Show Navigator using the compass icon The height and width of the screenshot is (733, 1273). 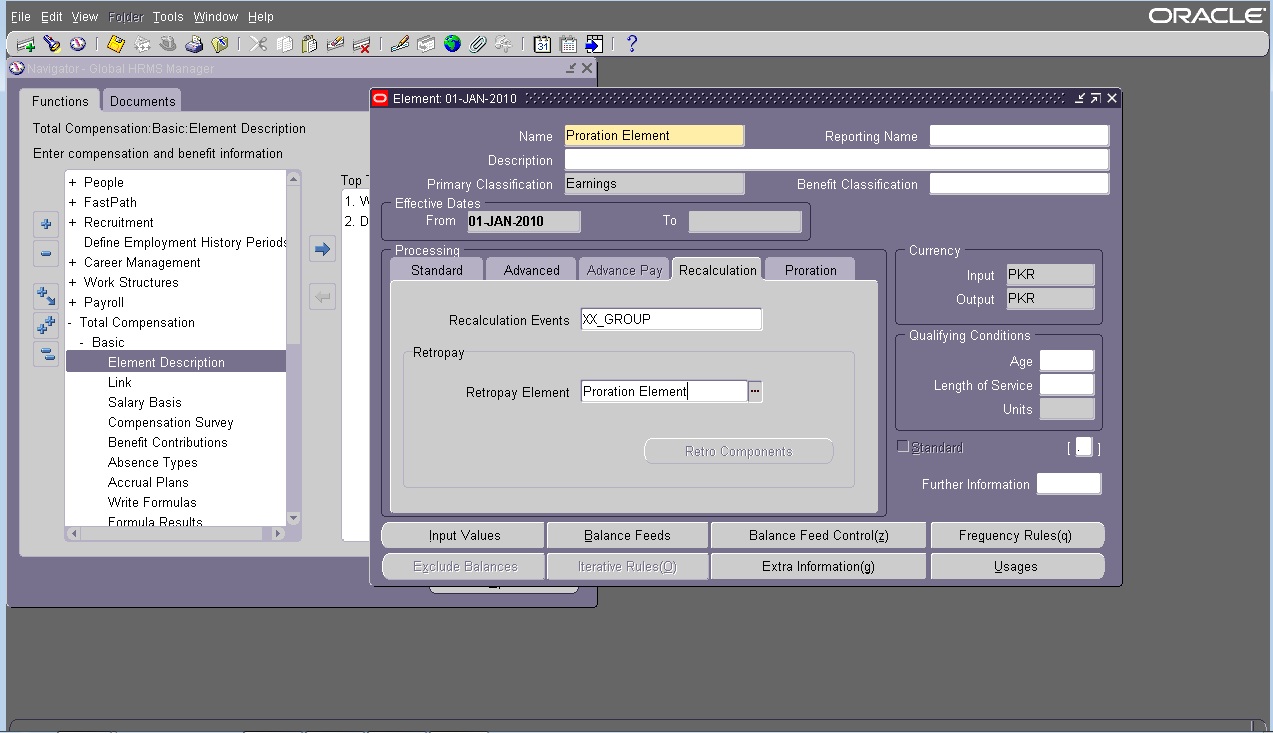77,44
